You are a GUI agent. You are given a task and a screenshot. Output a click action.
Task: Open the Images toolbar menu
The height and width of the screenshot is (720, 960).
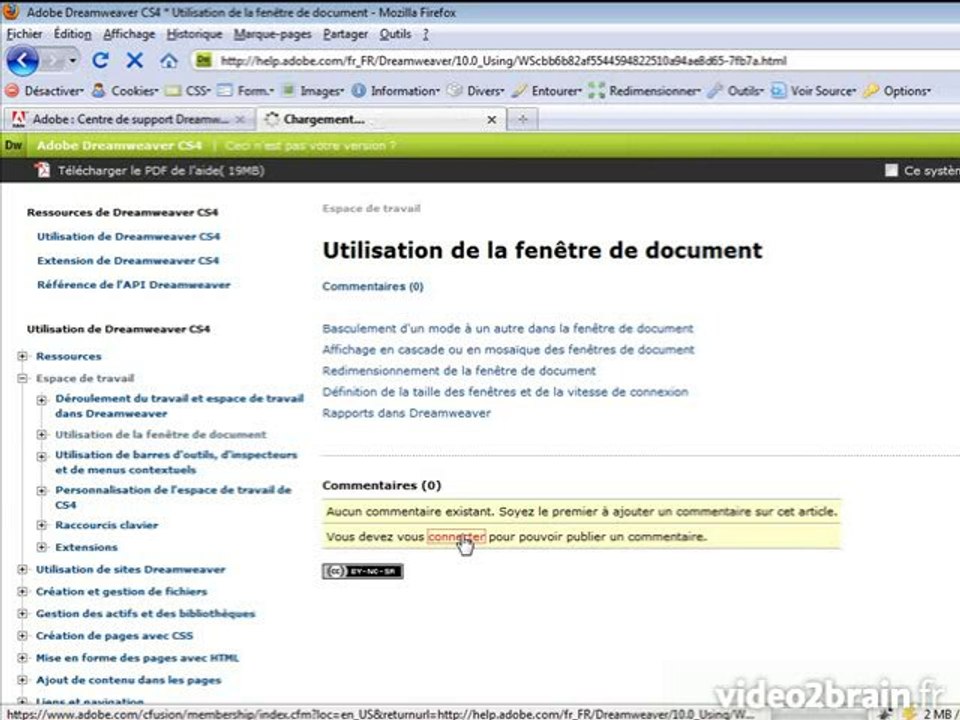313,91
